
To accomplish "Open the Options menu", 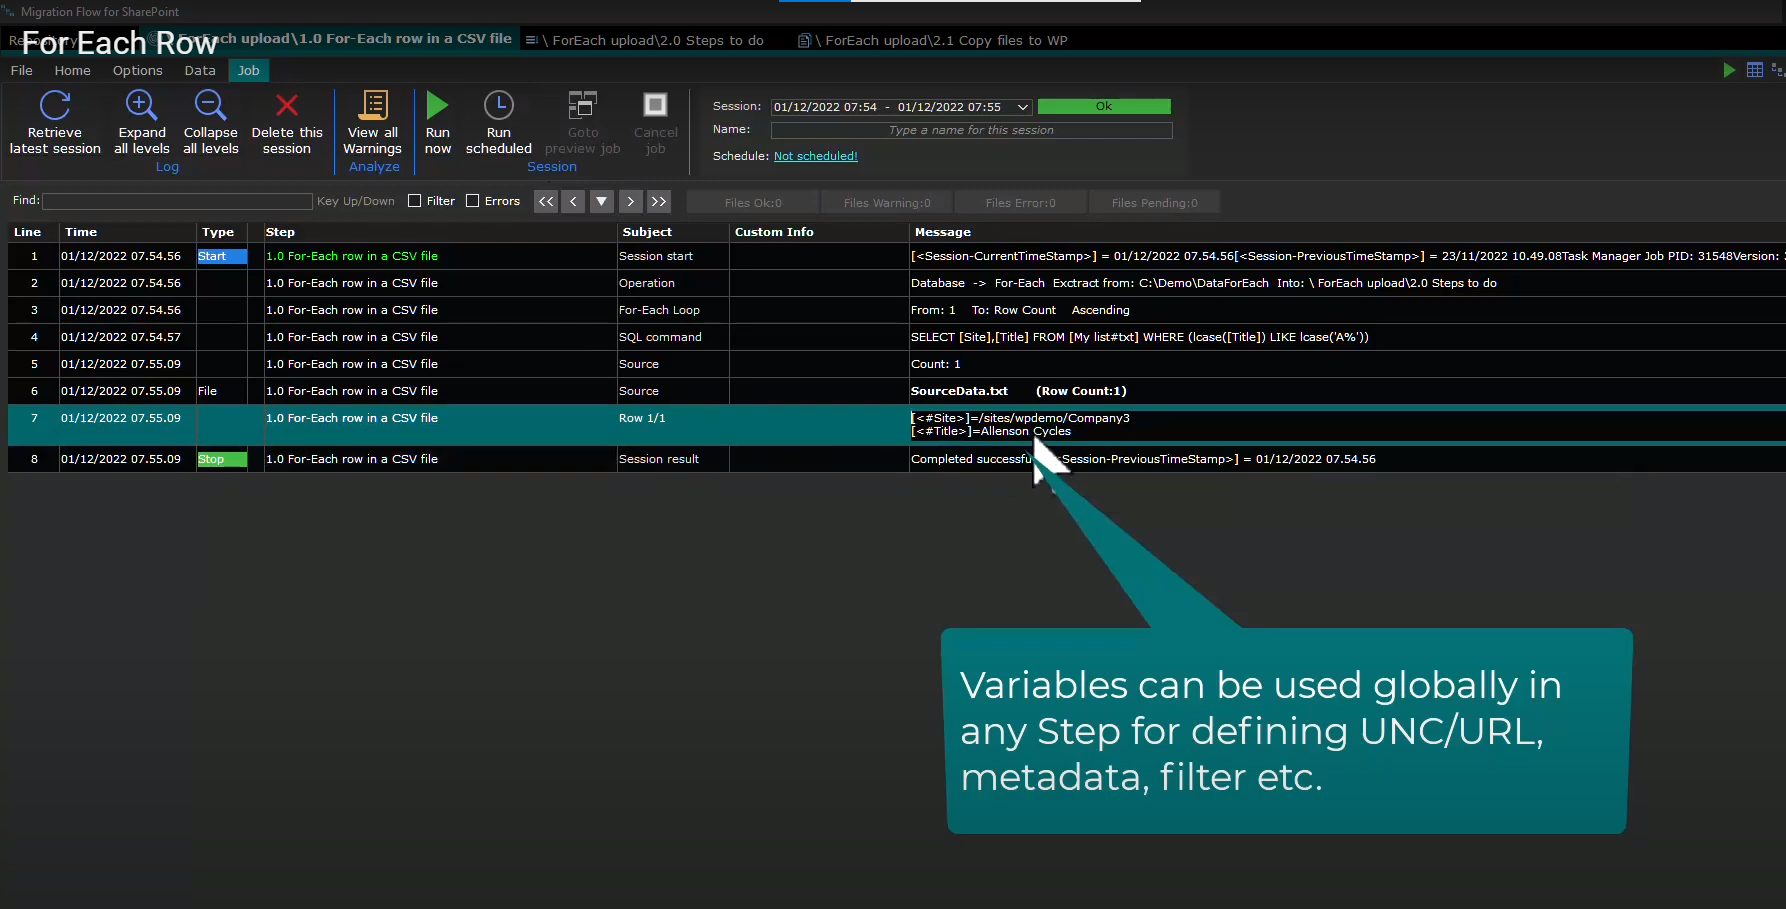I will [x=137, y=71].
